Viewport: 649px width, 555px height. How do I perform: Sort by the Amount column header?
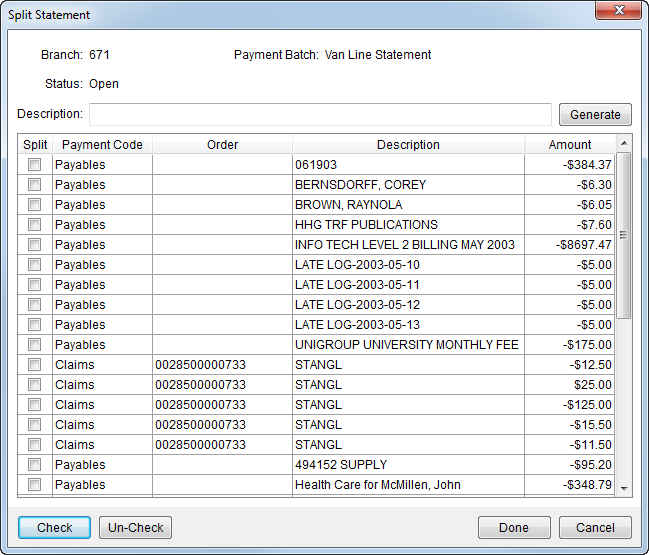pos(570,145)
